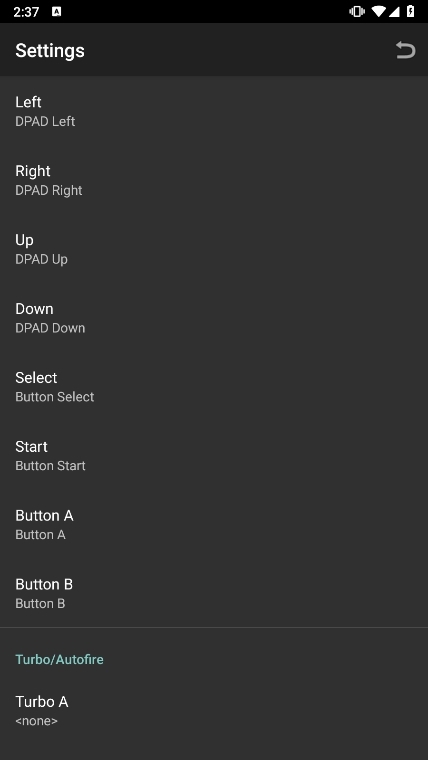Tap the cellular signal status icon

394,12
